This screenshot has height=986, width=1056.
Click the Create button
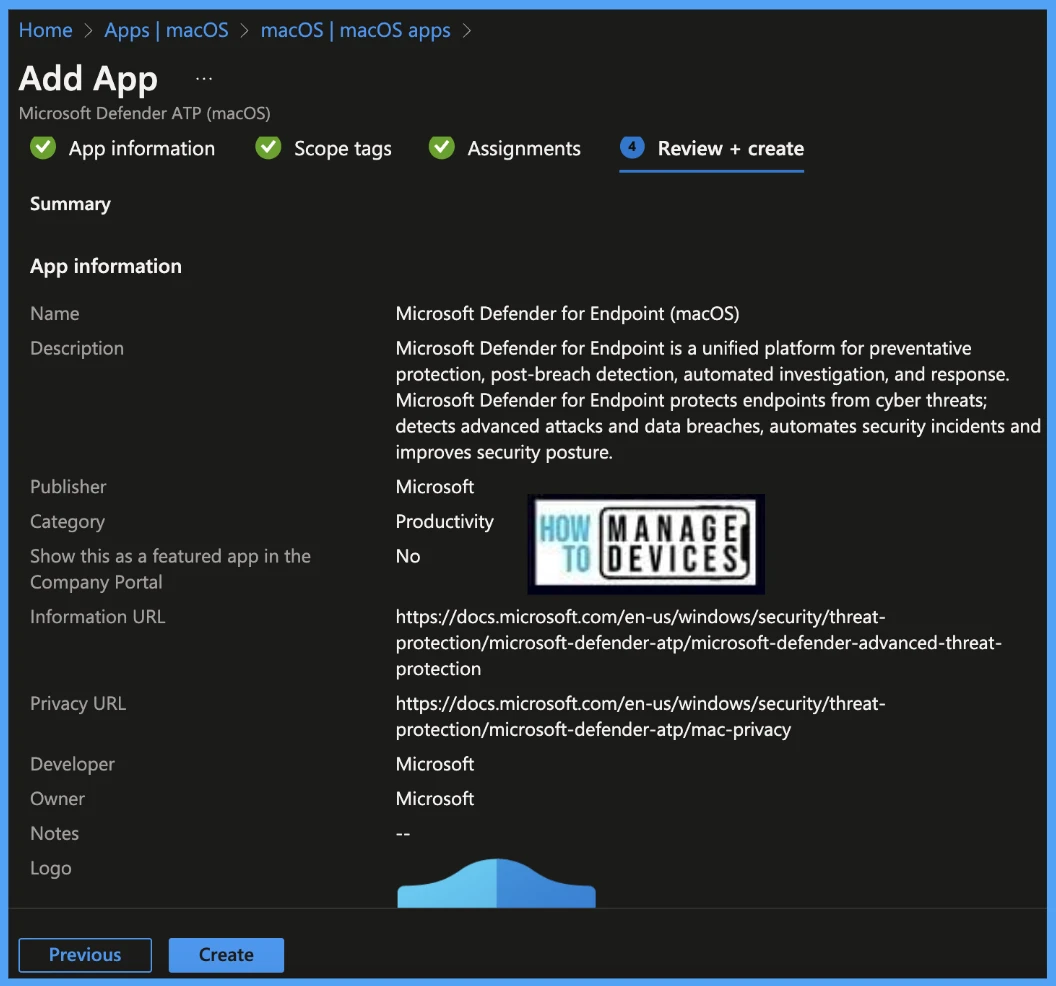[226, 954]
